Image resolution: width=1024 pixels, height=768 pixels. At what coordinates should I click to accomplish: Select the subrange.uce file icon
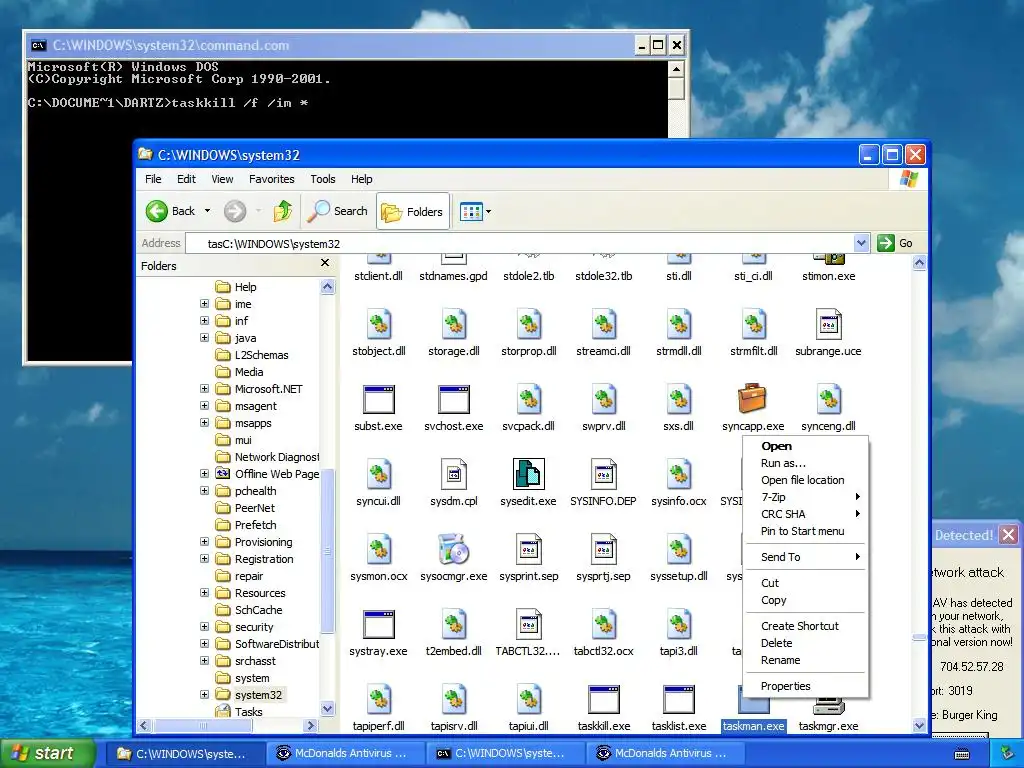(828, 325)
